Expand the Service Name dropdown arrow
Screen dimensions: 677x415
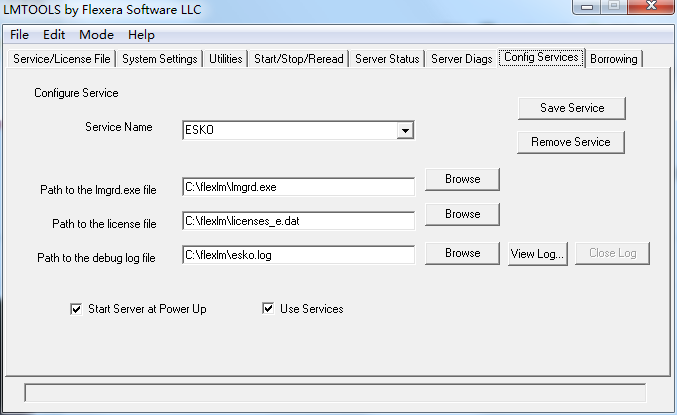coord(404,130)
